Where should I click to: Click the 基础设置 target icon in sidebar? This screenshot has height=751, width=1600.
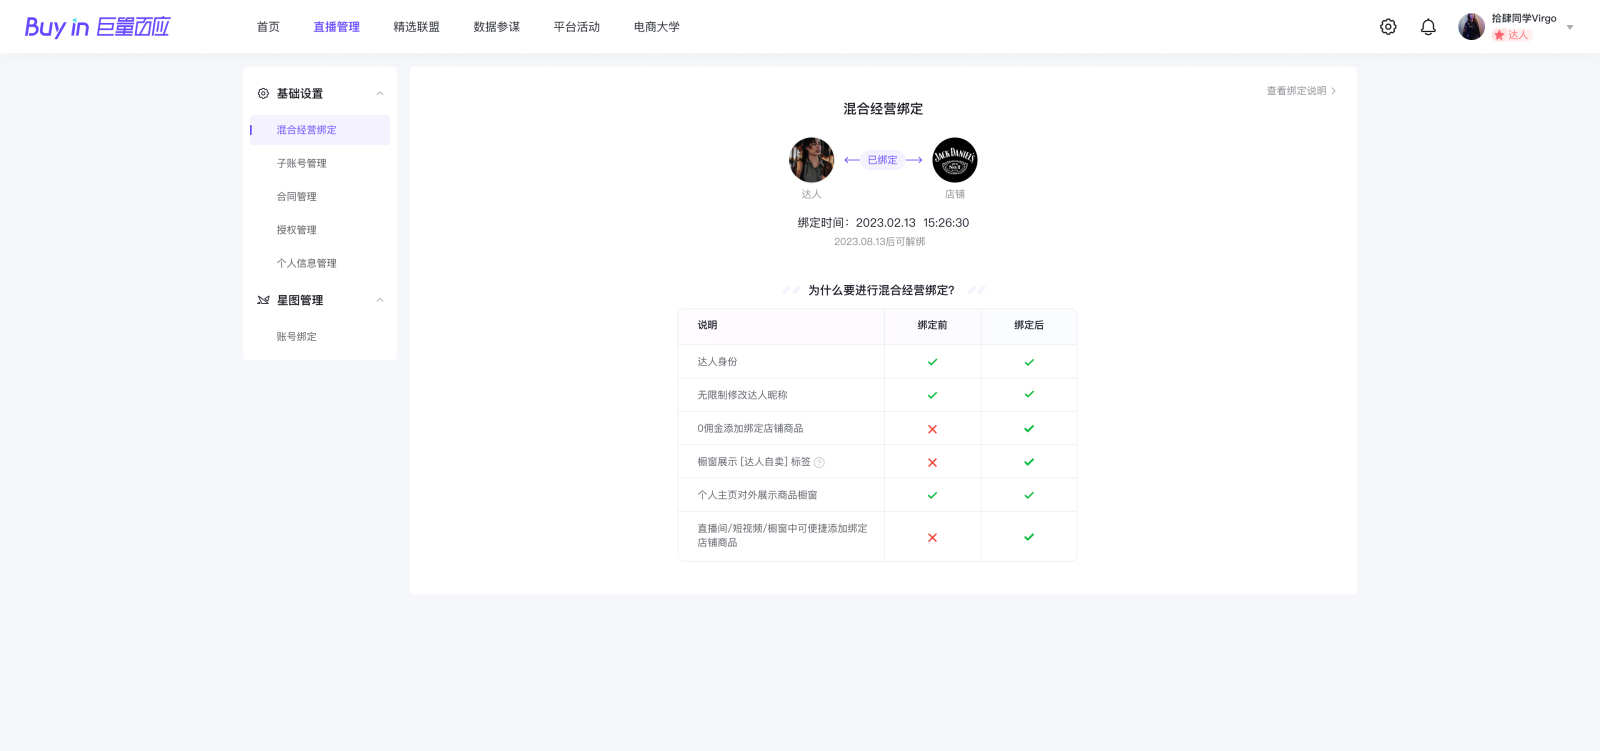tap(263, 93)
